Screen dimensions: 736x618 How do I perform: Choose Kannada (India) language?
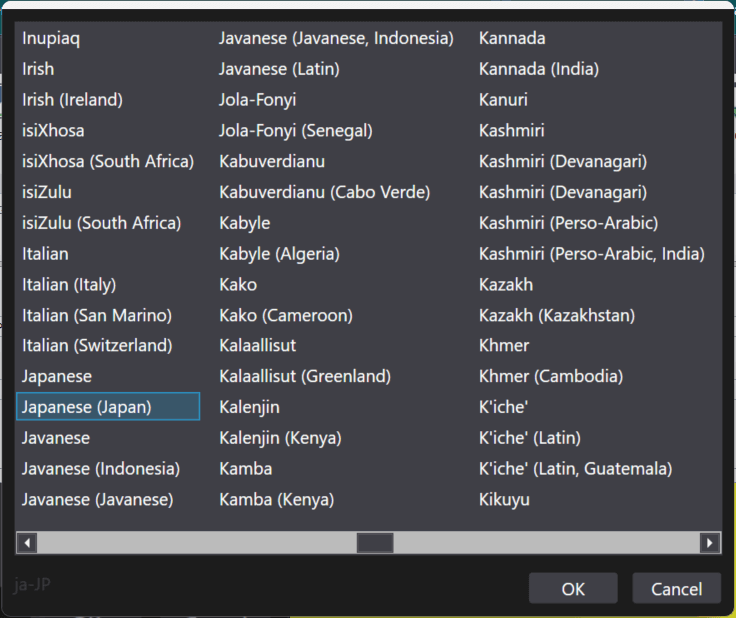click(539, 70)
